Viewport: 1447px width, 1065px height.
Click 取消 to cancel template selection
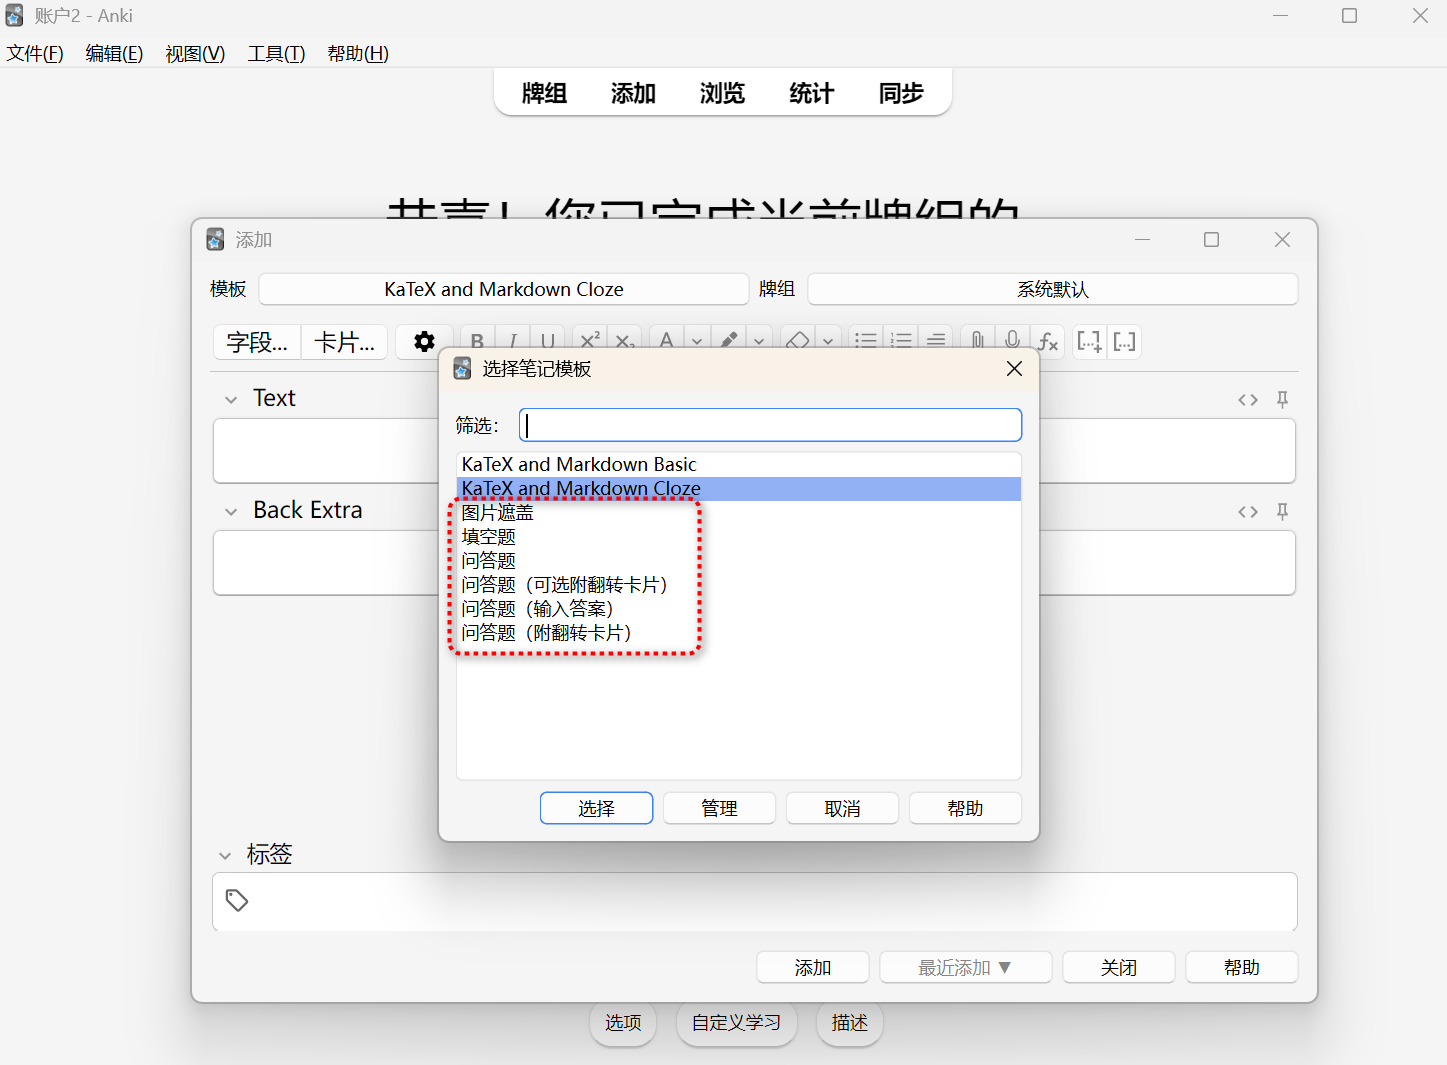pos(842,808)
